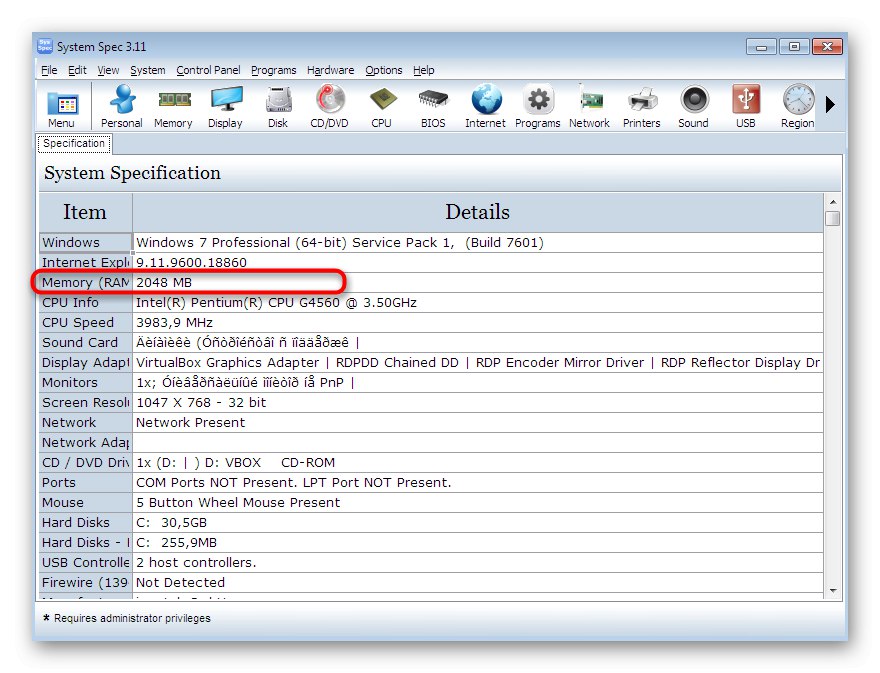Select the Internet Explorer row label

(85, 263)
